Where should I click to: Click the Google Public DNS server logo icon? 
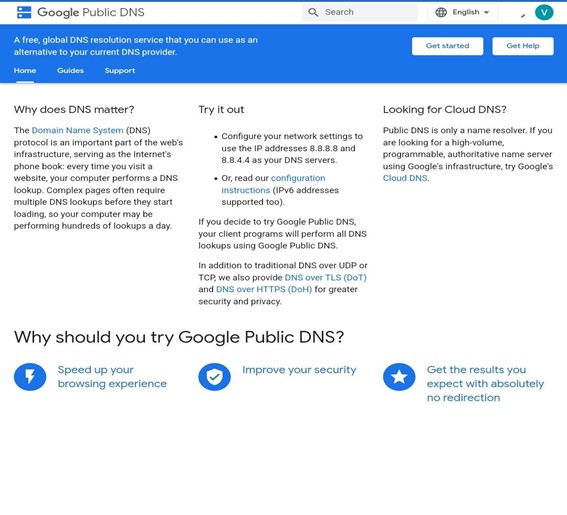pyautogui.click(x=24, y=12)
